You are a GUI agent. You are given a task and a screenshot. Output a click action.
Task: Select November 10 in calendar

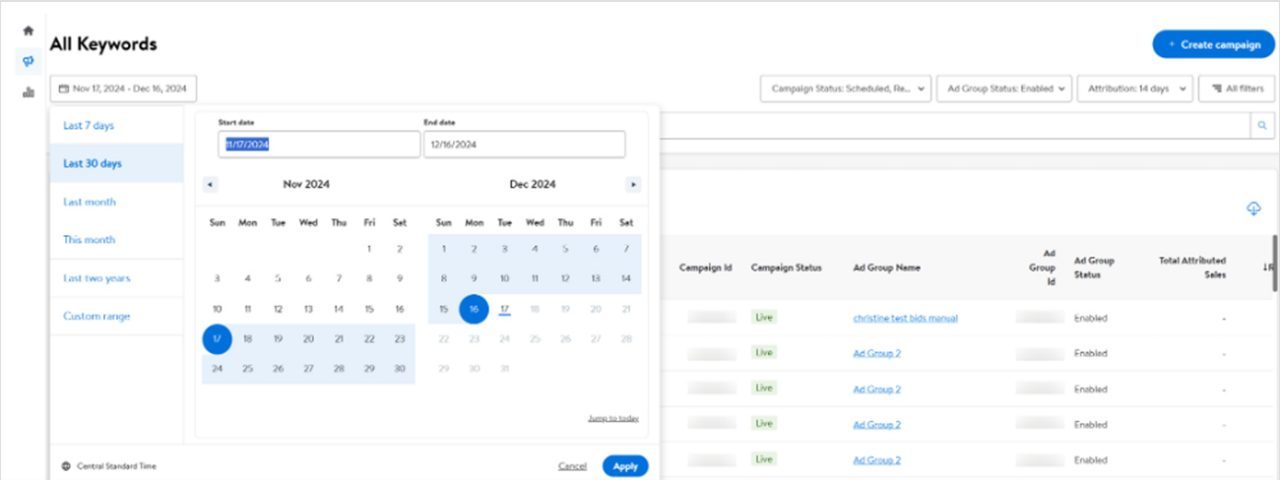pos(217,309)
